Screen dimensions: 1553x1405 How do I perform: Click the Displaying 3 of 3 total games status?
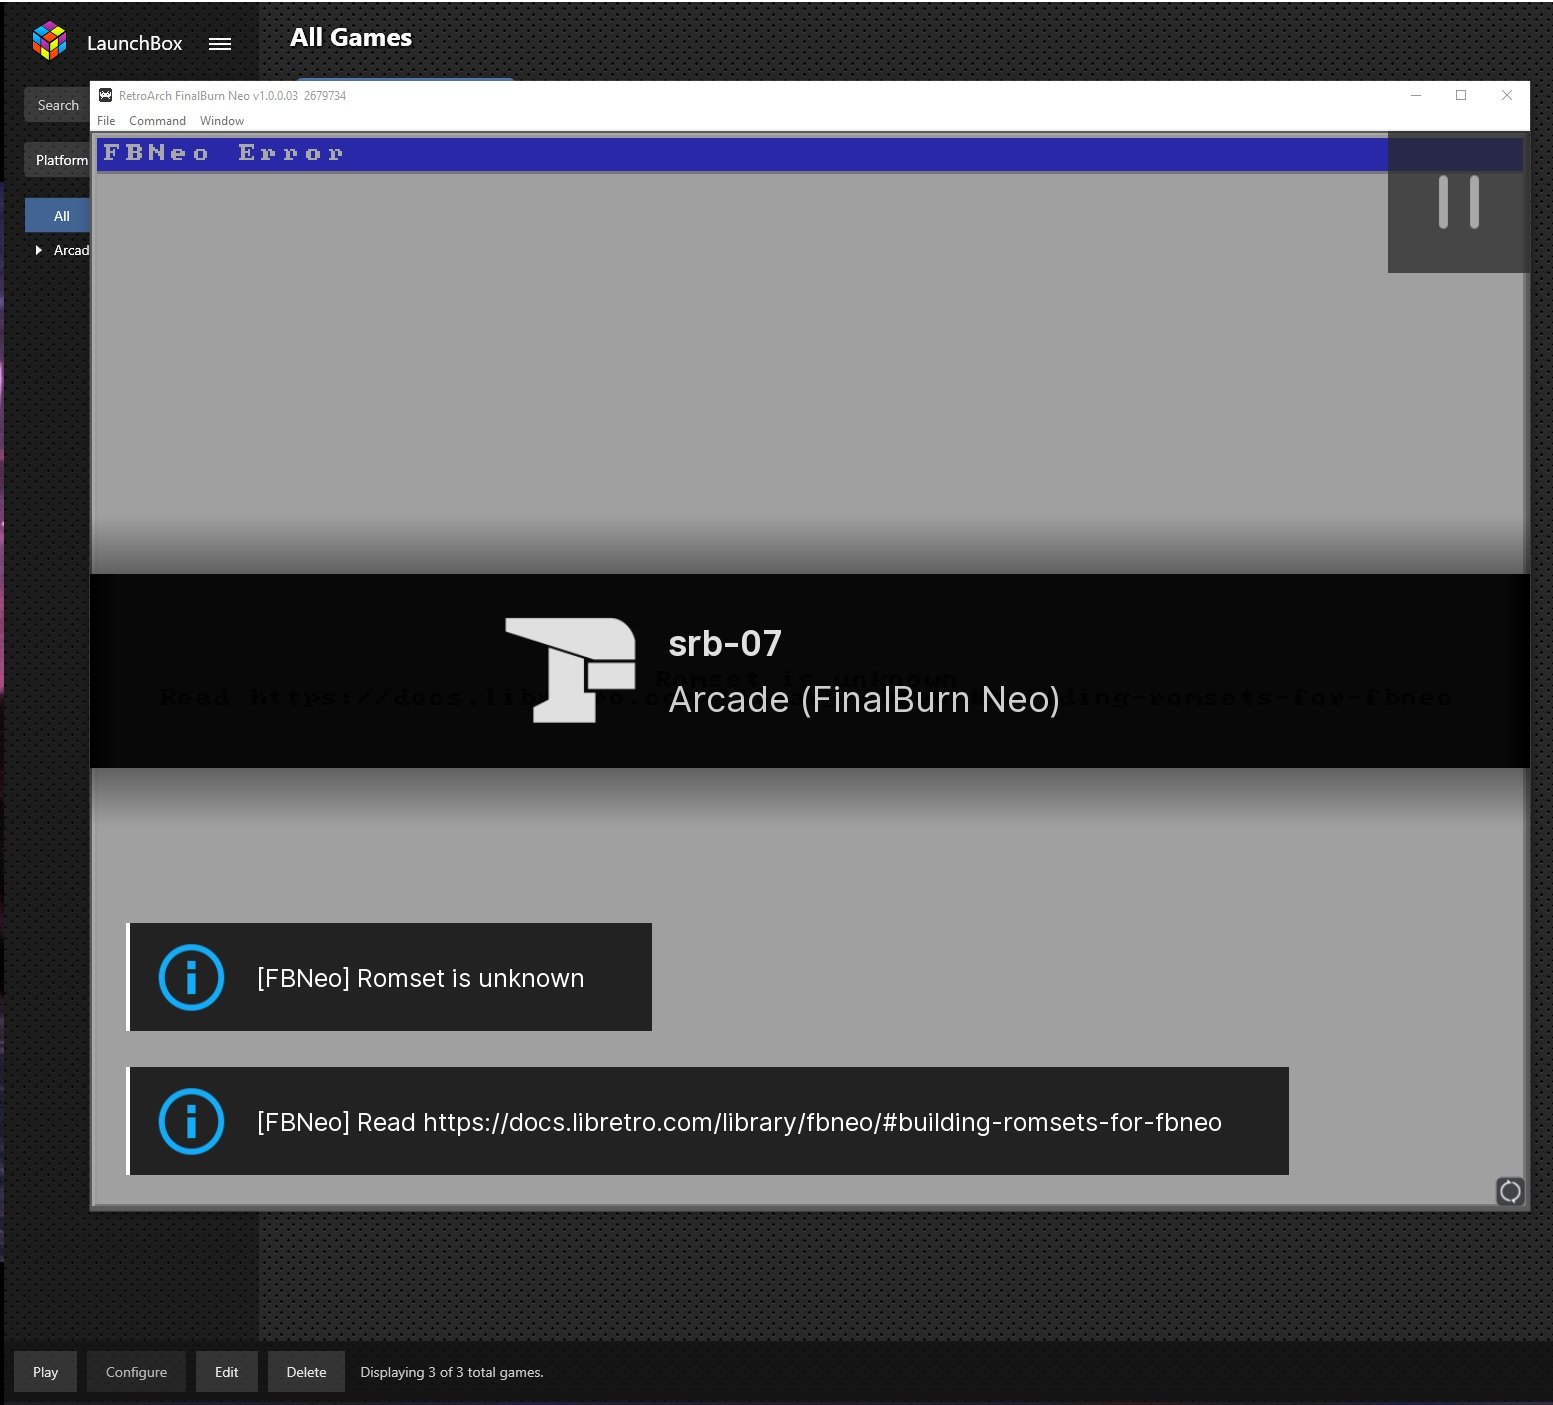452,1372
